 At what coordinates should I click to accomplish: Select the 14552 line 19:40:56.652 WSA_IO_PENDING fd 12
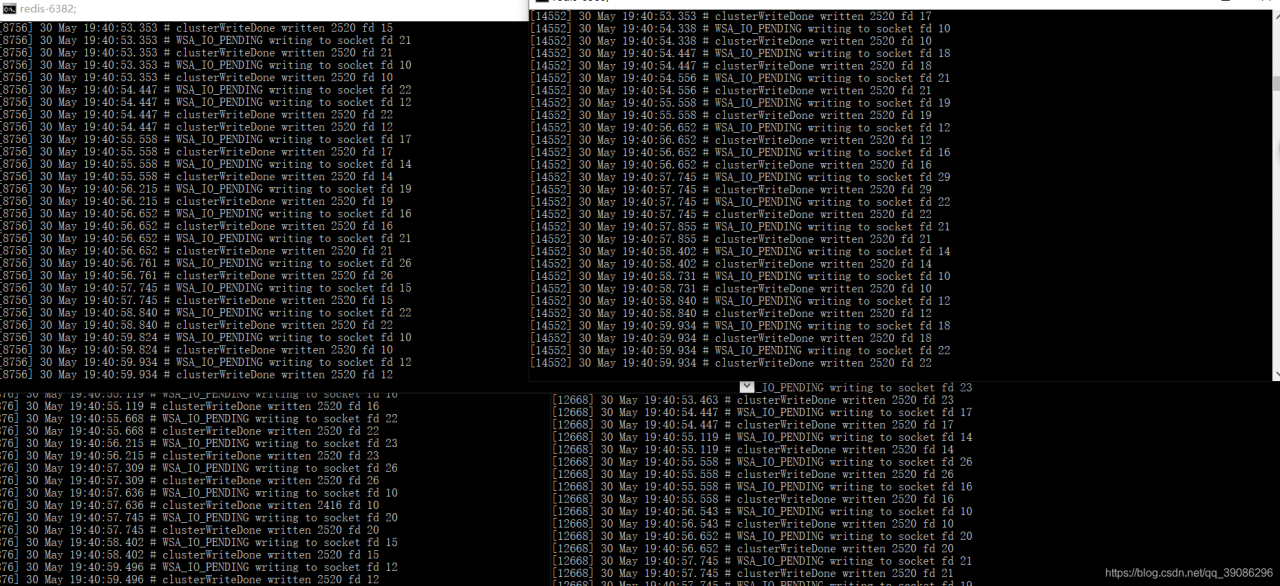(740, 127)
